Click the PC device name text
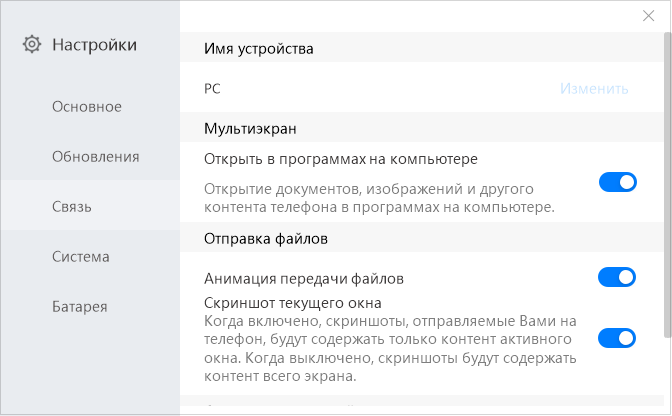The image size is (672, 416). (x=212, y=88)
